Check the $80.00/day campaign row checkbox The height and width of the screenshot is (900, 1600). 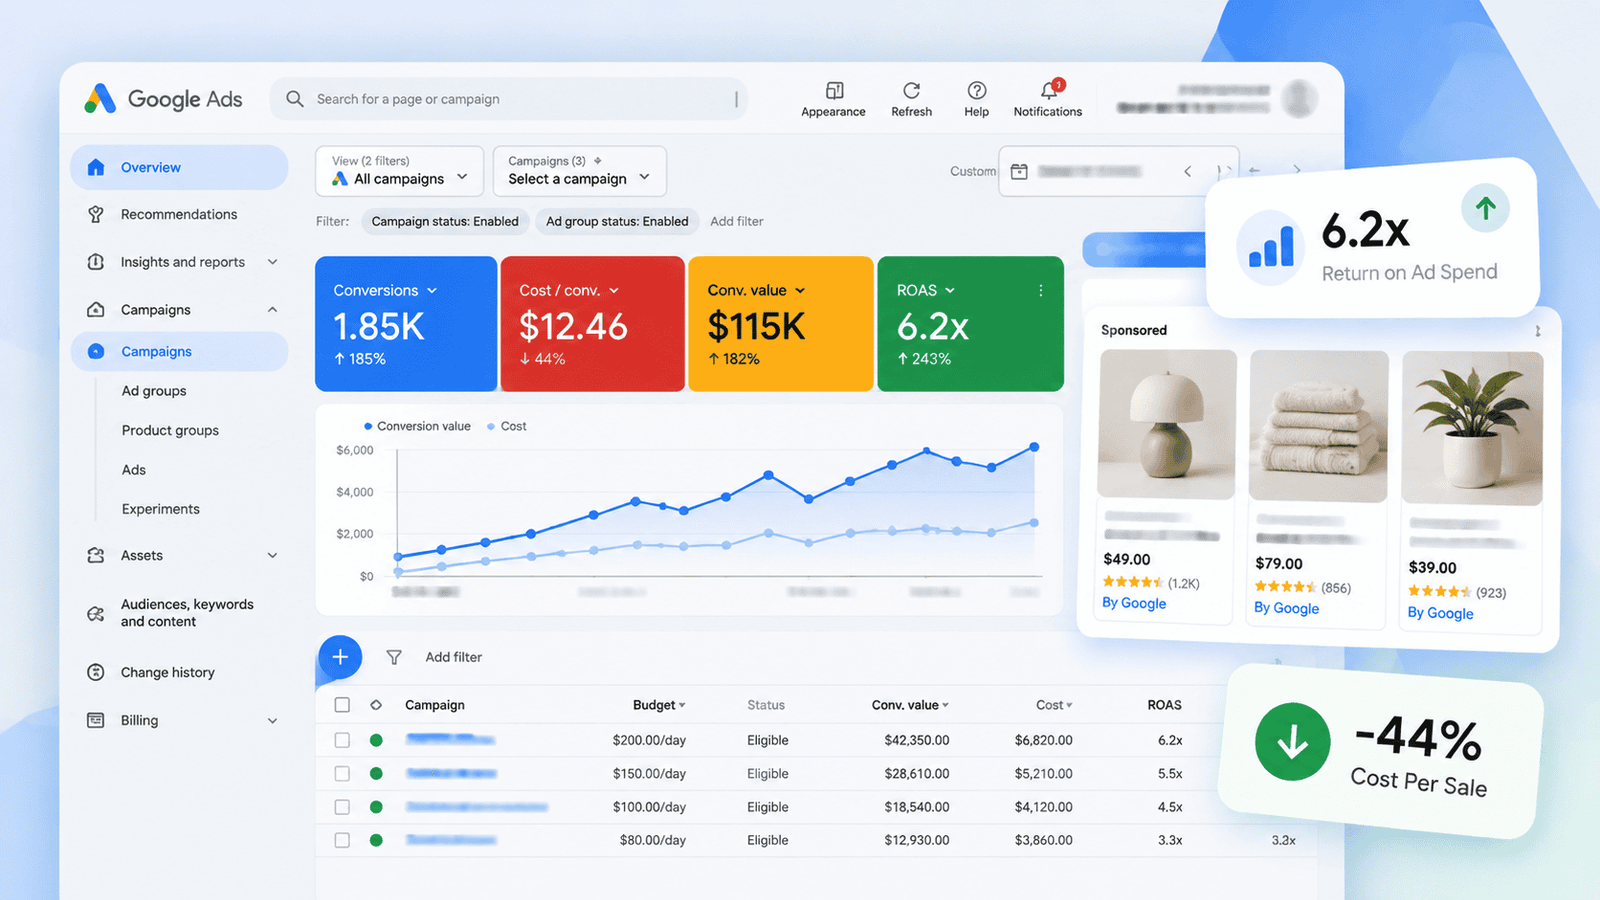click(x=342, y=840)
